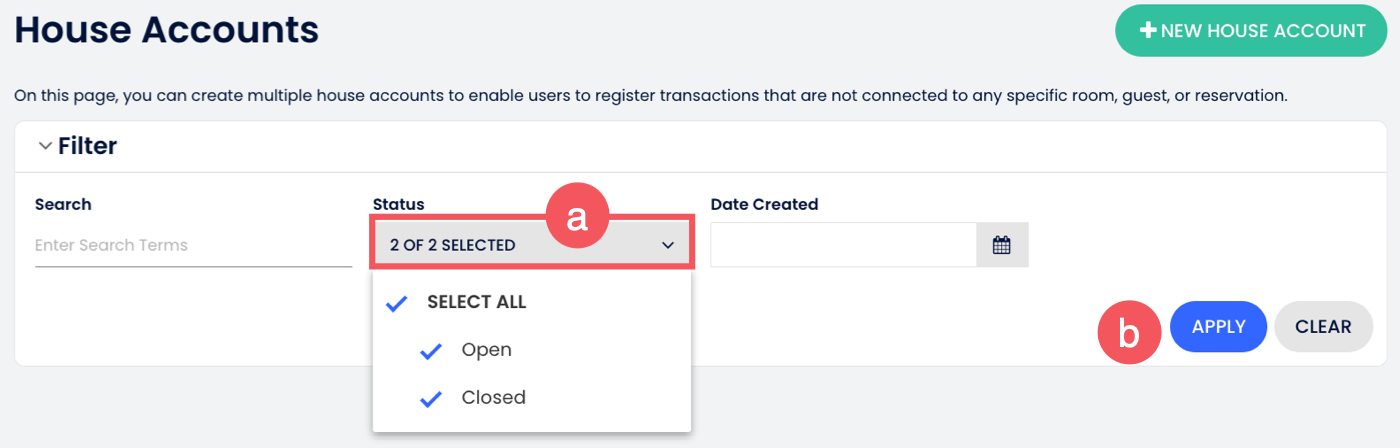Click the 'SELECT ALL' option label
The image size is (1400, 448).
click(476, 302)
